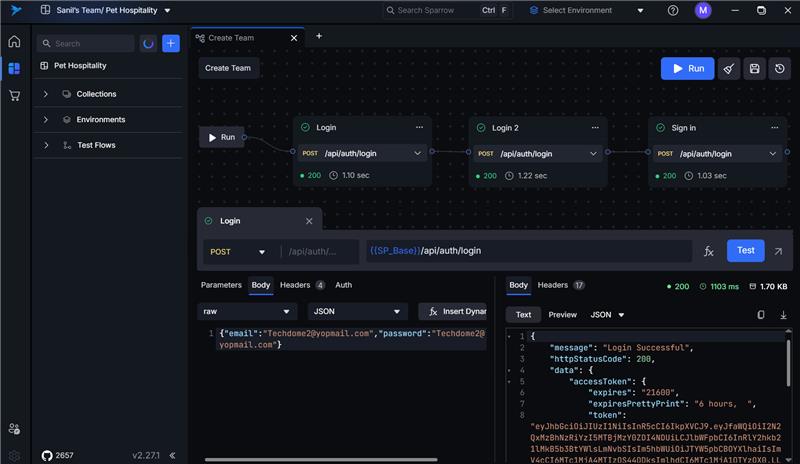Click the Test button
800x464 pixels.
[x=745, y=251]
